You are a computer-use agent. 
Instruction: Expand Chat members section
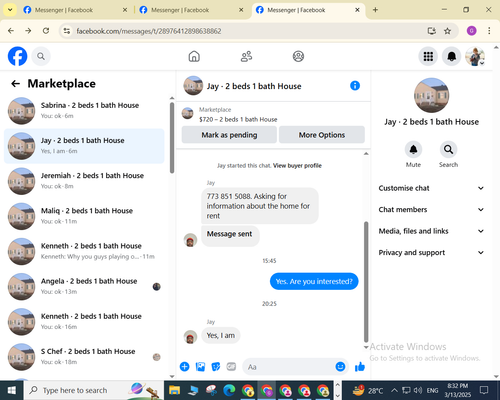(x=431, y=210)
